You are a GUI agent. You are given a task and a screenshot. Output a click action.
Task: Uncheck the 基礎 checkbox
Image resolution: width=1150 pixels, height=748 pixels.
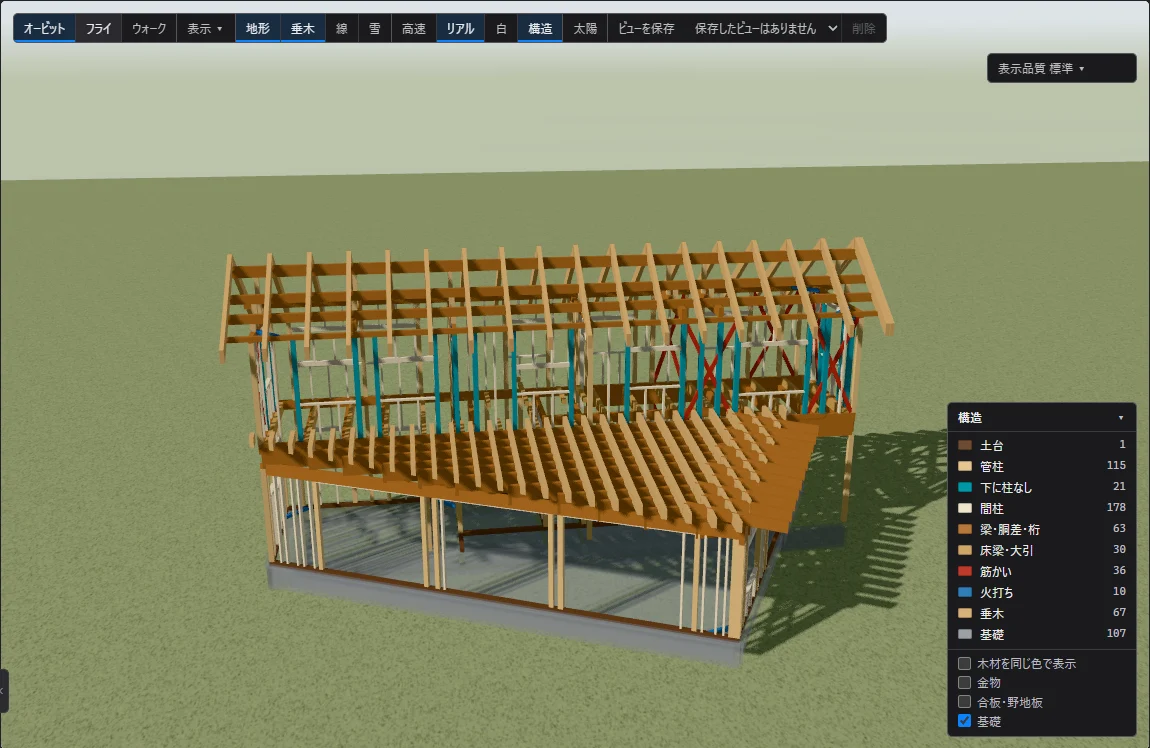point(964,721)
